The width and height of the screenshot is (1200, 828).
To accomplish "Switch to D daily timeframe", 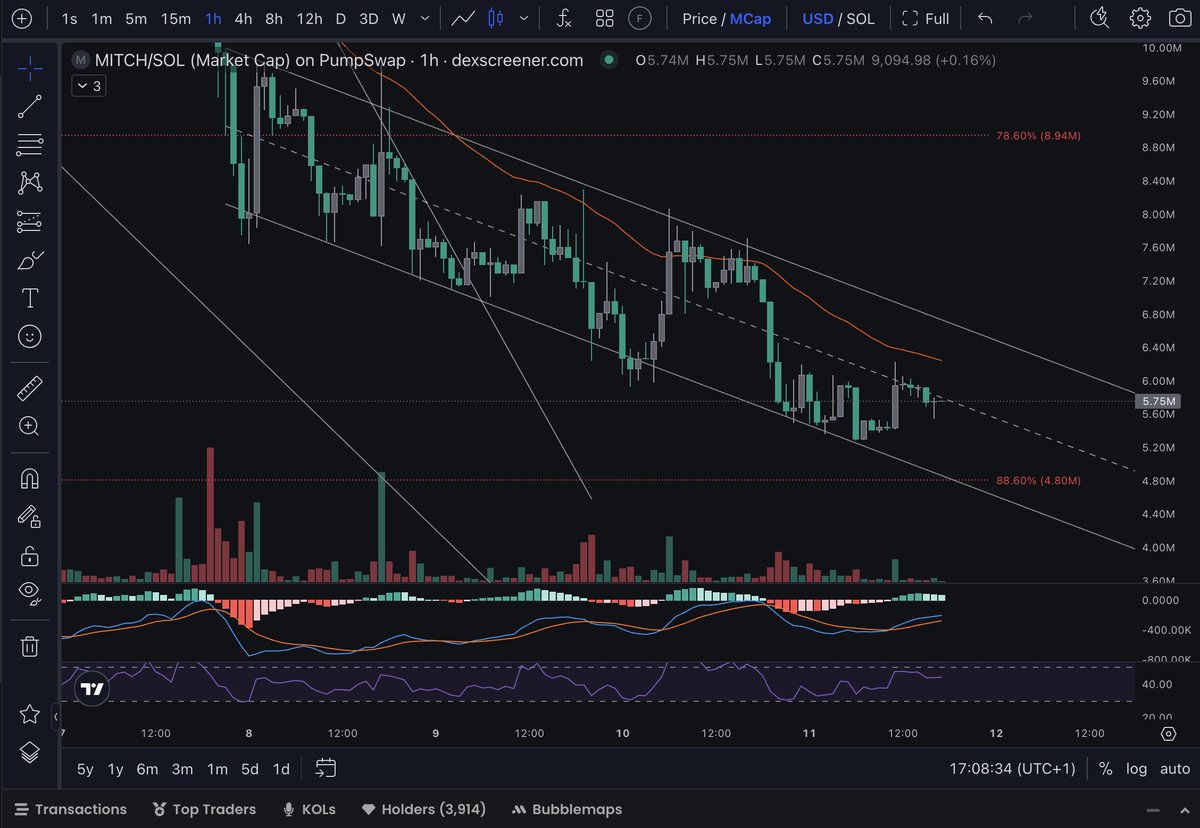I will point(340,18).
